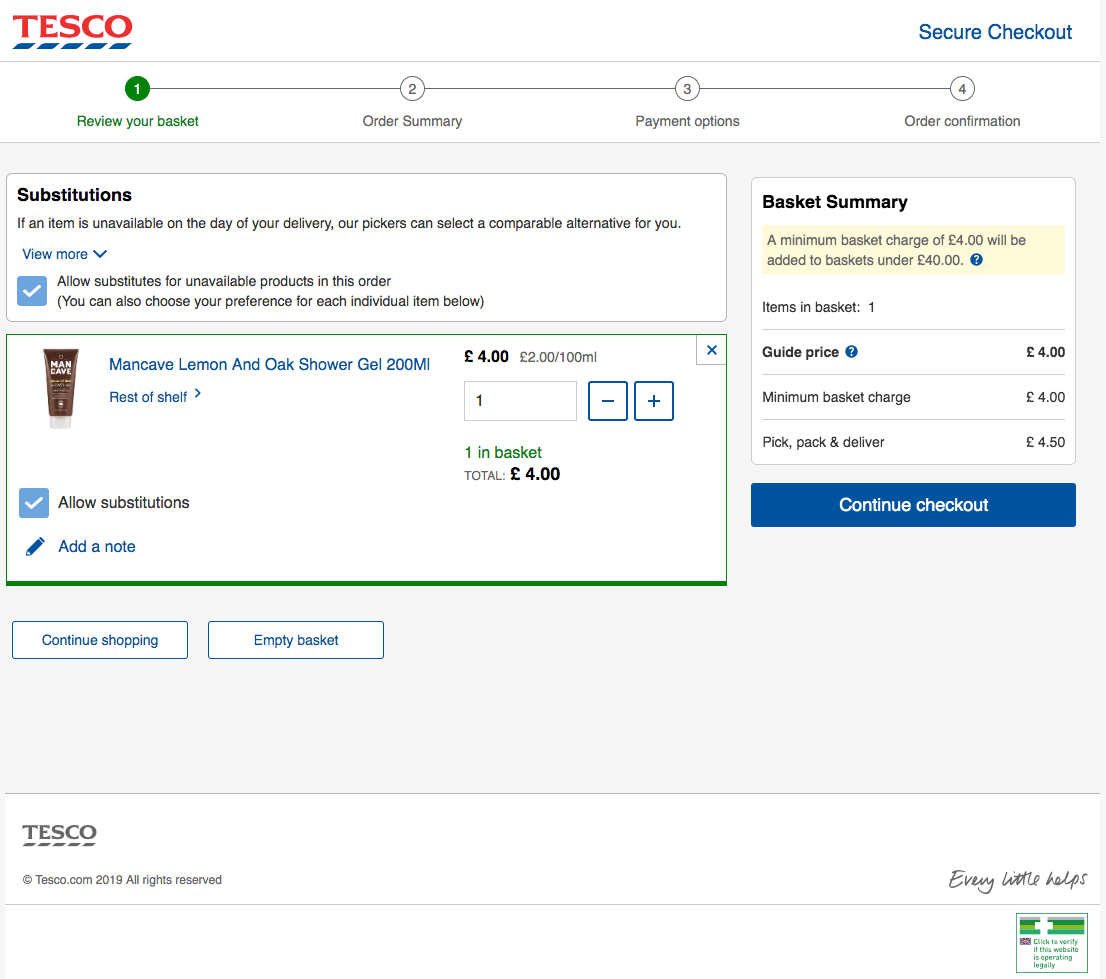Uncheck Allow substitutions for the shower gel
This screenshot has height=979, width=1106.
click(33, 503)
